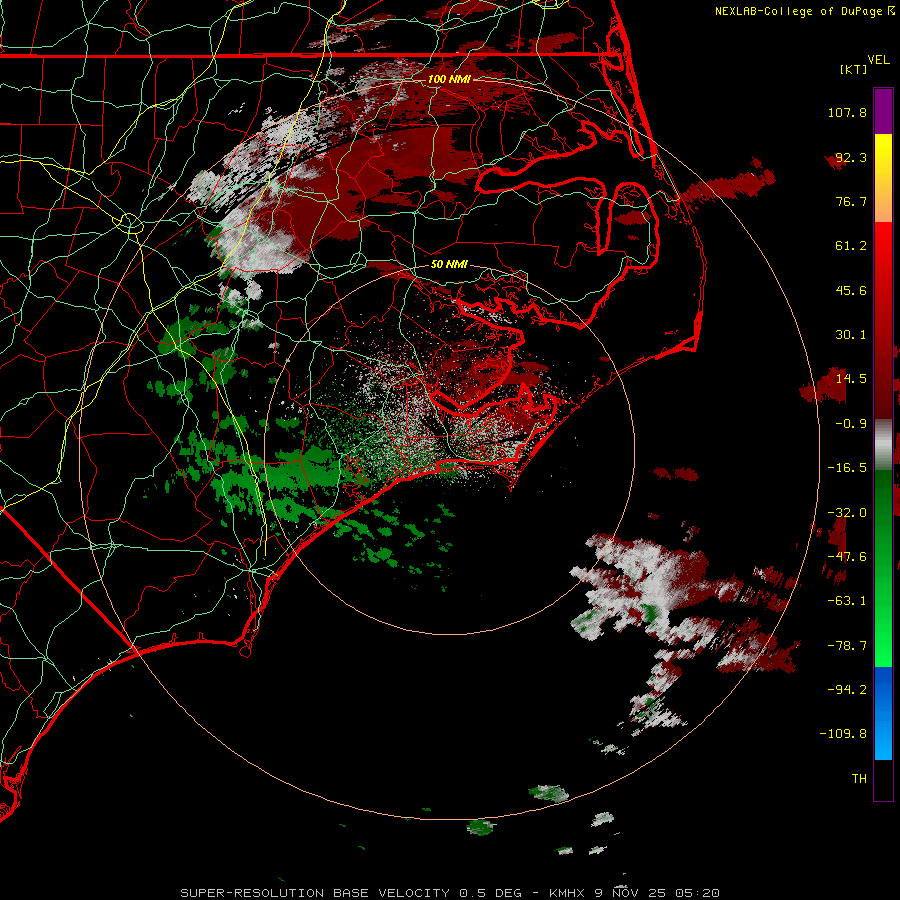Pick the purple segment of the velocity color bar
Viewport: 900px width, 900px height.
[883, 111]
